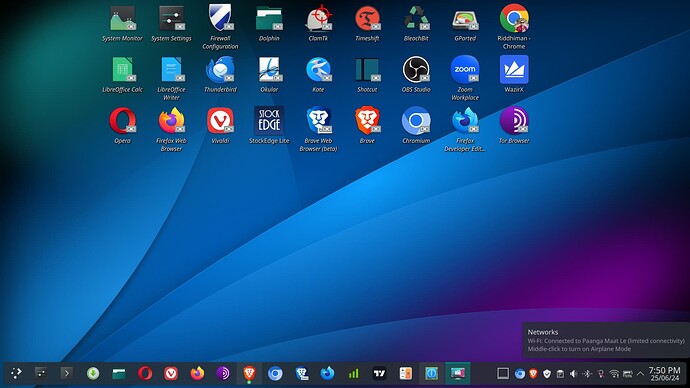Open the TradingView TV icon in the taskbar
Screen dimensions: 690x388
point(379,373)
